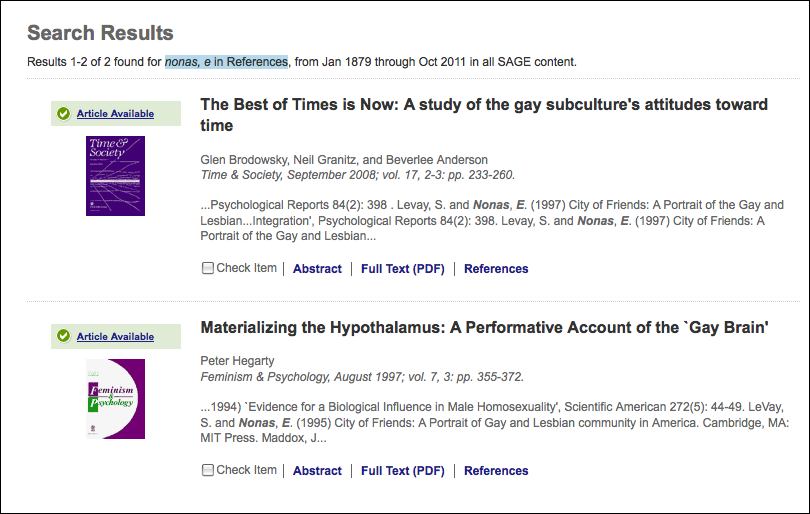Open 'Materializing the Hypothalamus' article title

(x=484, y=327)
